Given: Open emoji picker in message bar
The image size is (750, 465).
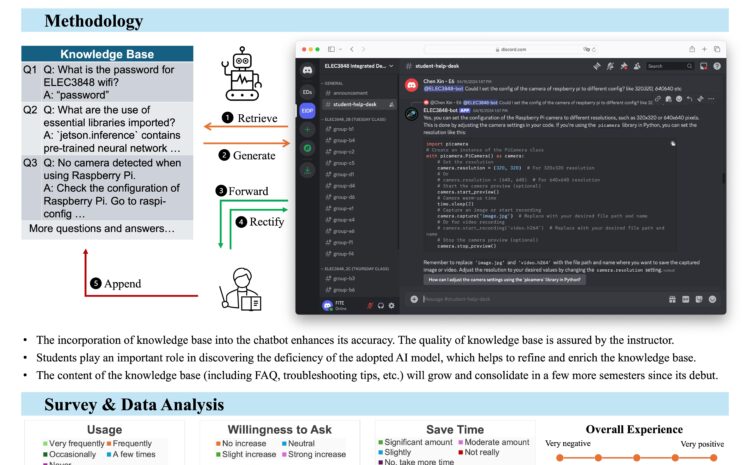Looking at the screenshot, I should click(712, 299).
